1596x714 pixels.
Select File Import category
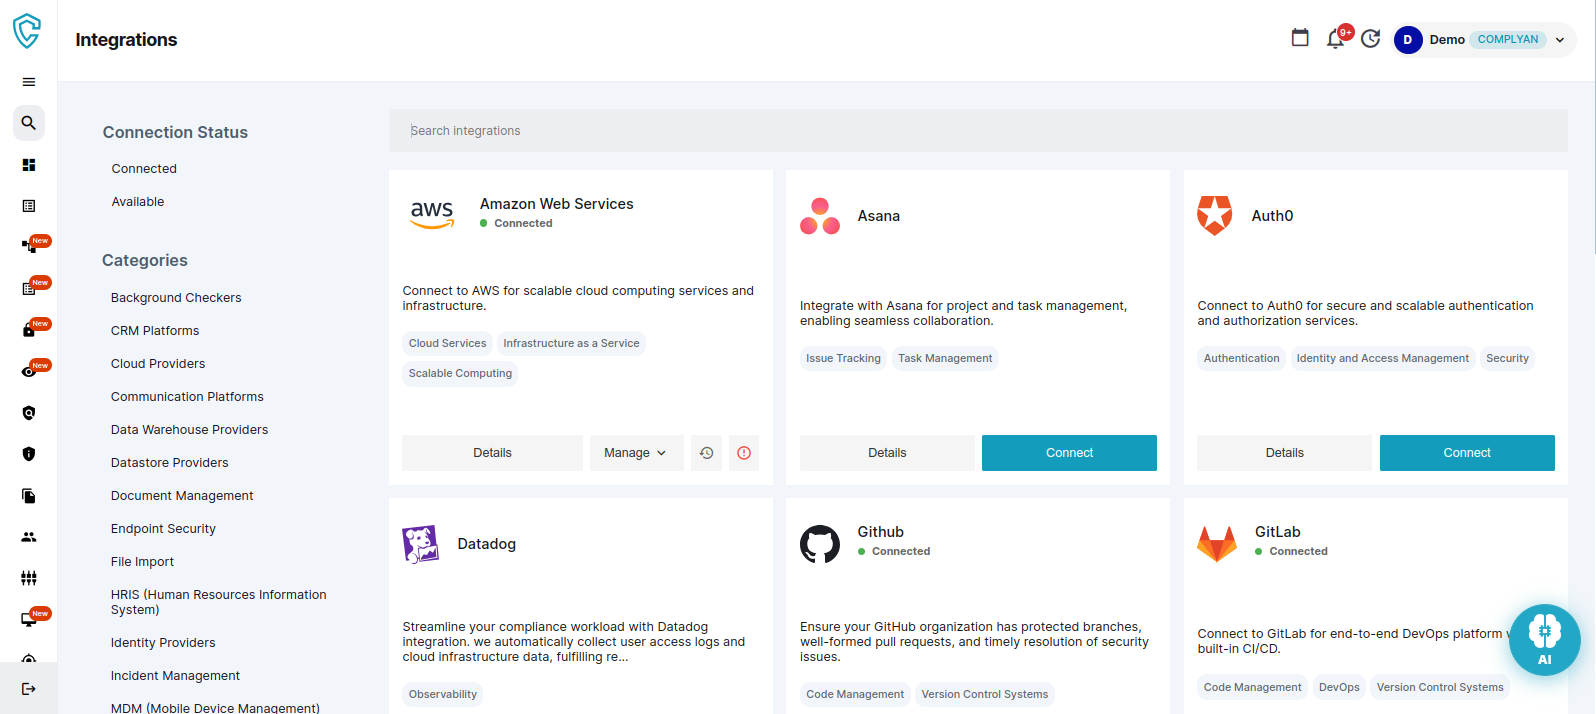click(142, 562)
